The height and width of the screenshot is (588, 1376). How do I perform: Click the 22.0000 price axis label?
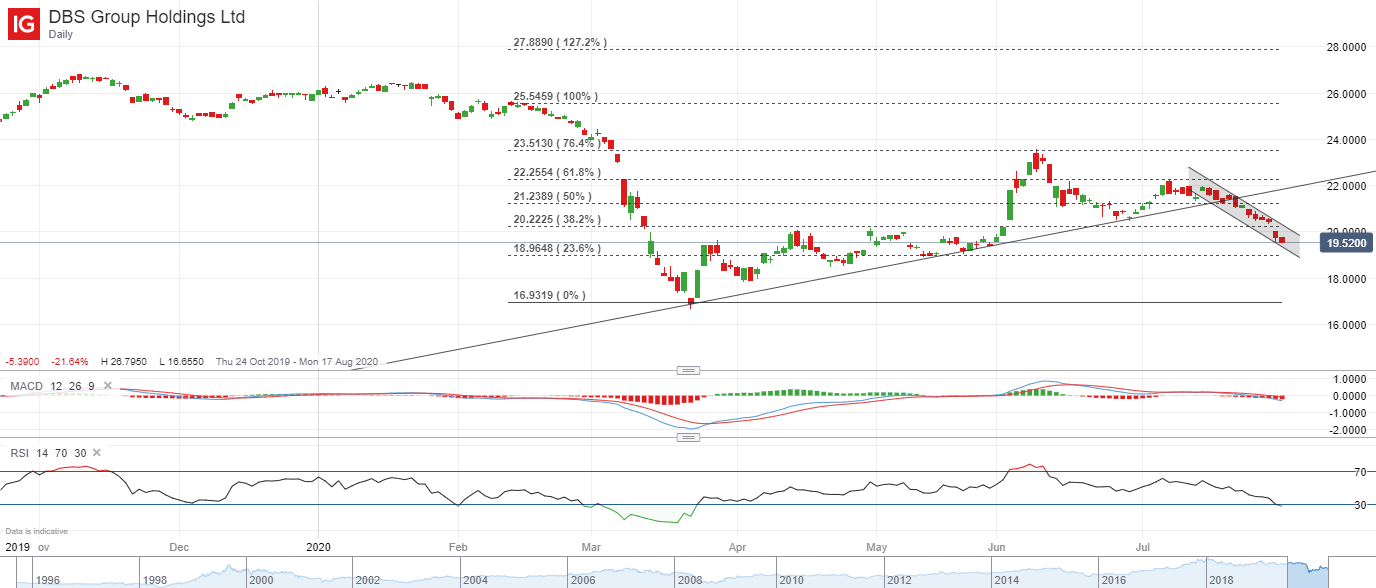(1347, 186)
